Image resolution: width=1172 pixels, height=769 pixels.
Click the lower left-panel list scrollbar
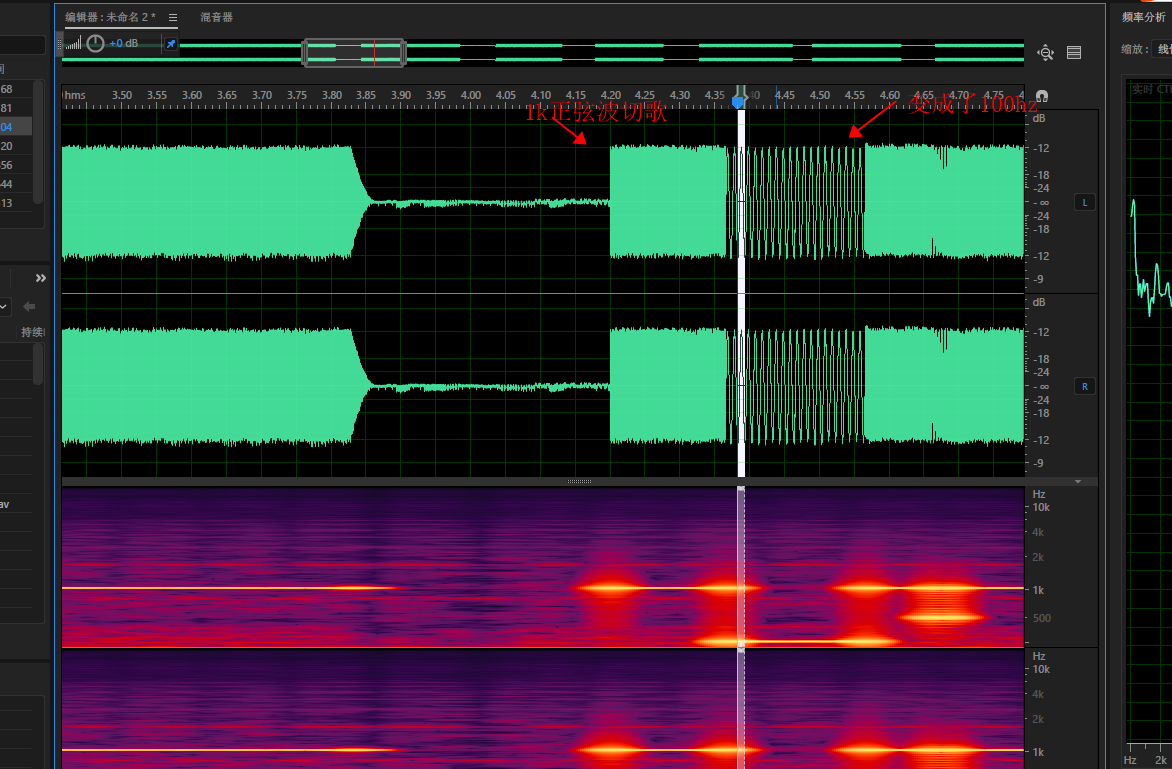[38, 365]
